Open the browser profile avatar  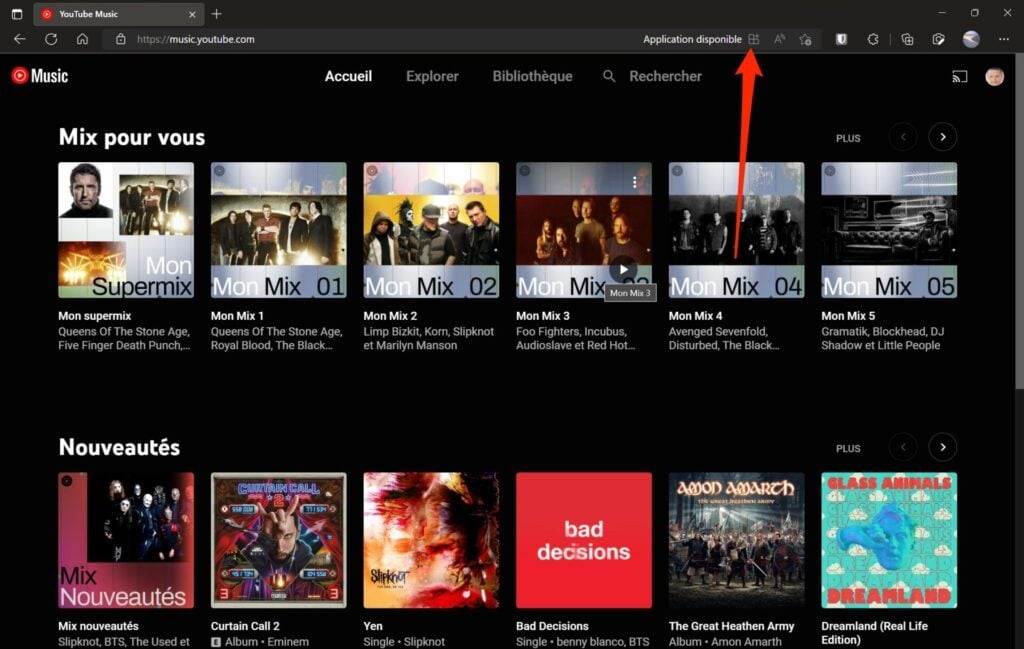click(971, 39)
